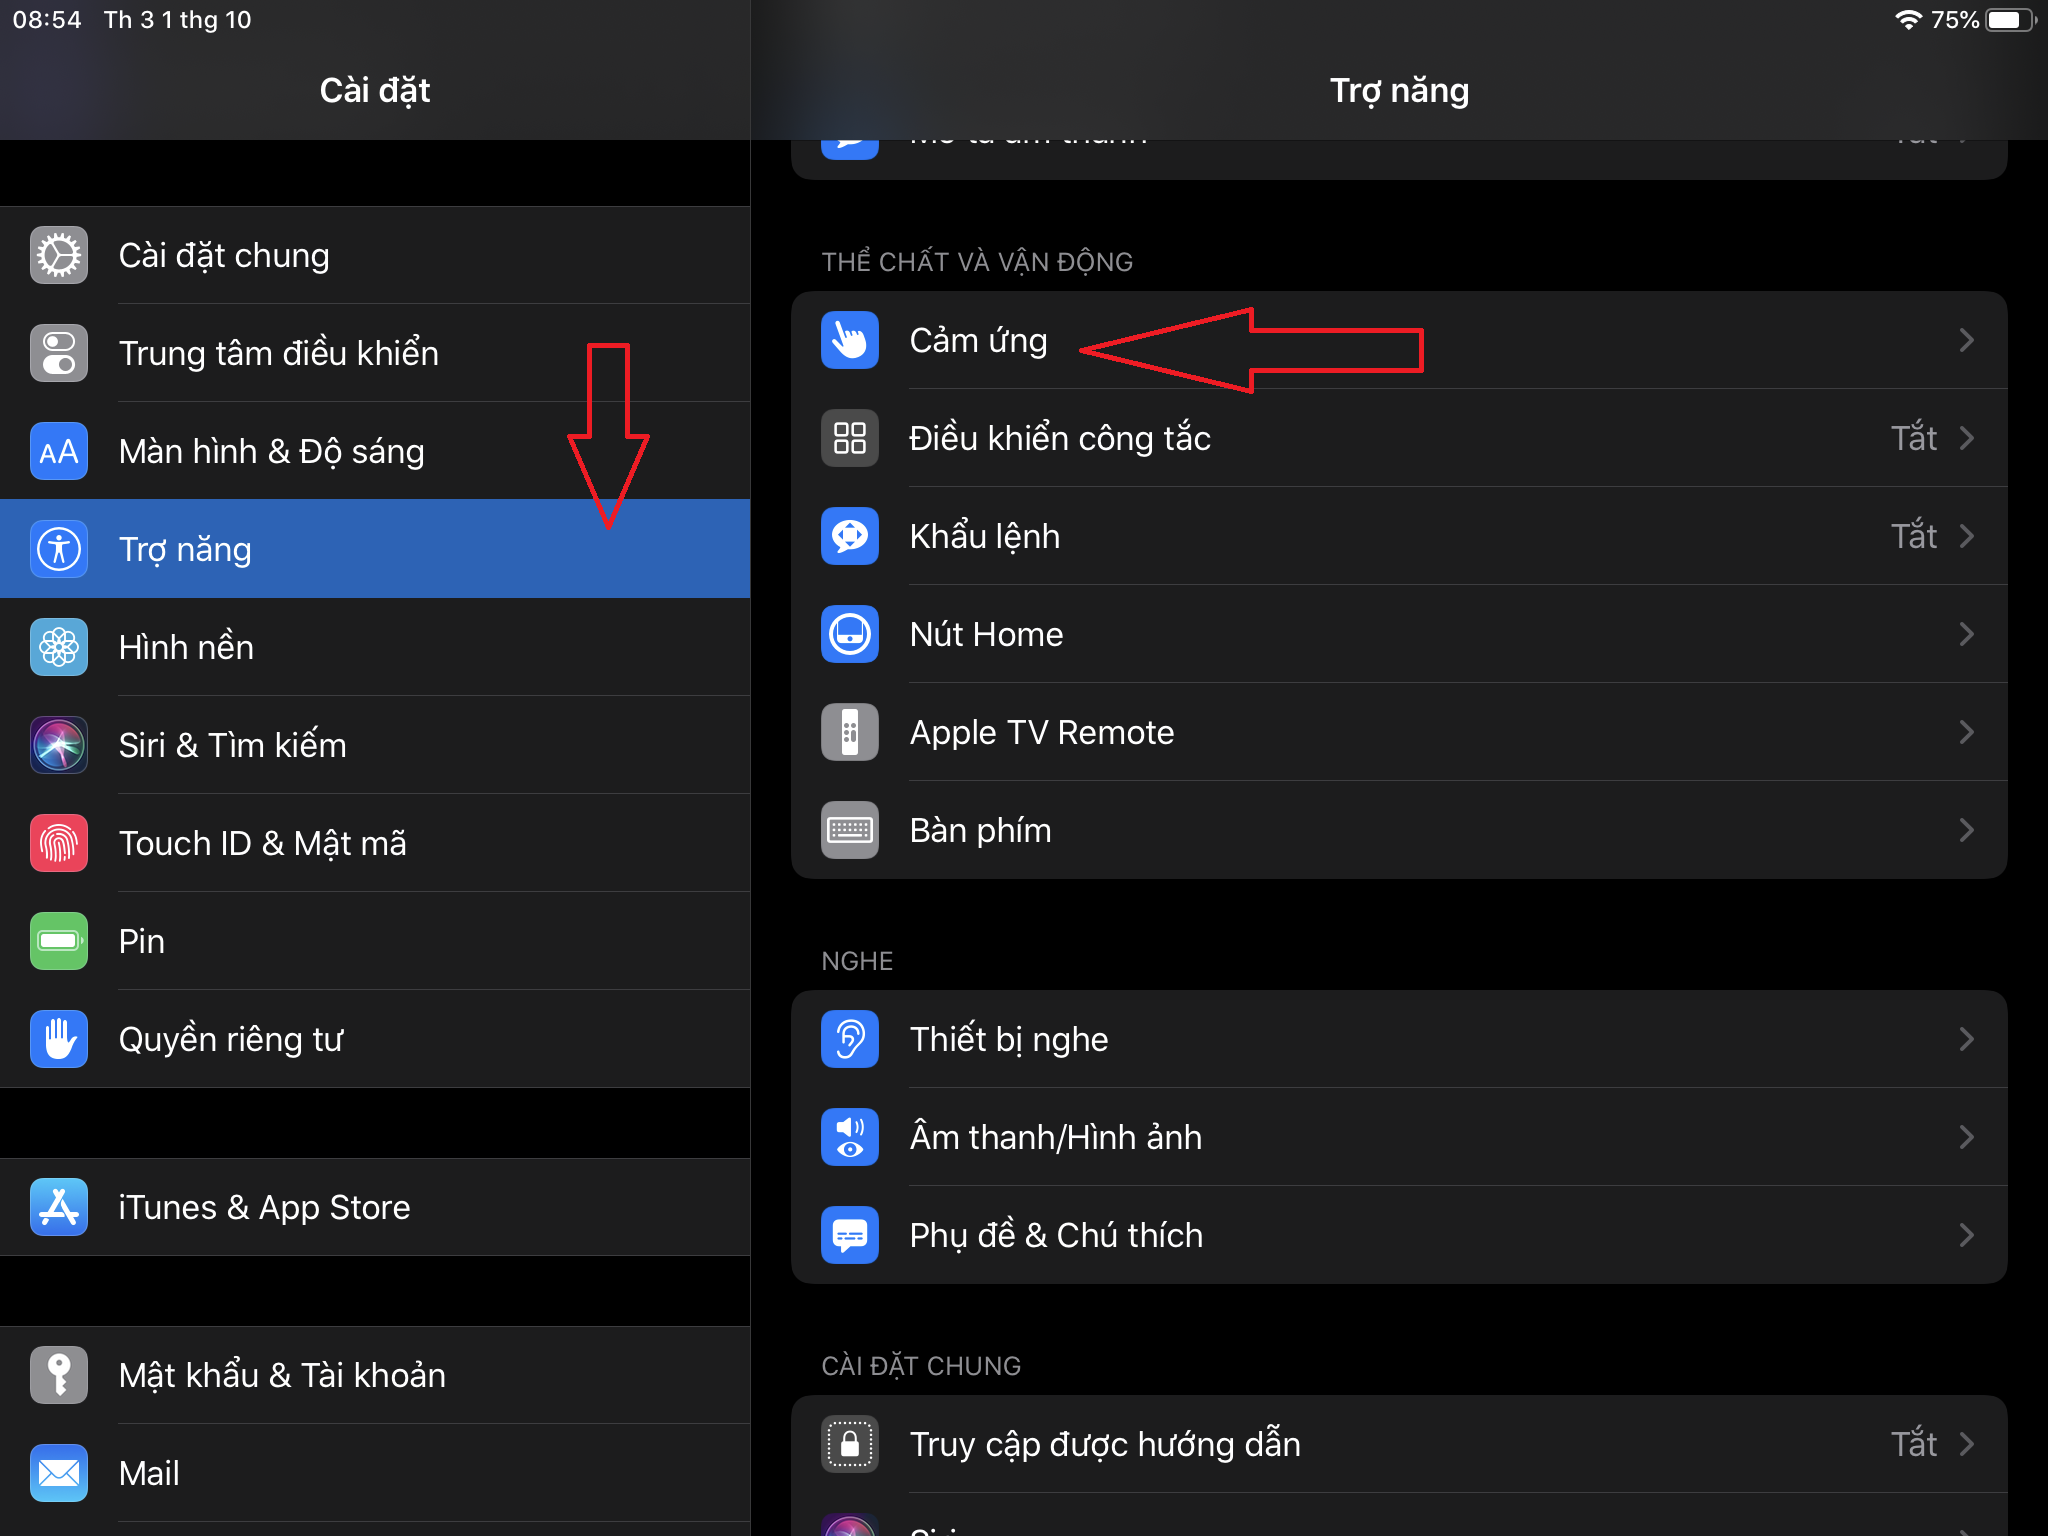This screenshot has height=1536, width=2048.
Task: Tap the Phụ đề & Chú thích icon
Action: coord(850,1235)
